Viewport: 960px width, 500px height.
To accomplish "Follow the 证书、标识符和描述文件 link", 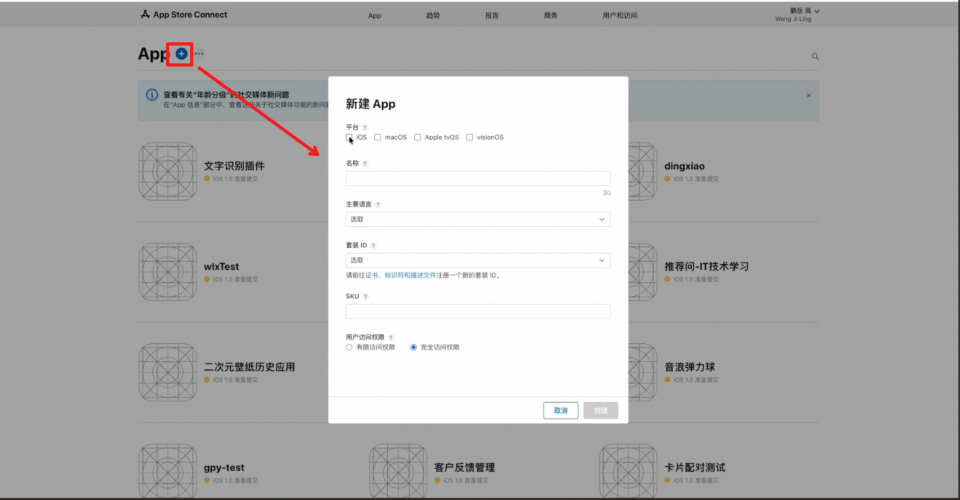I will coord(401,275).
